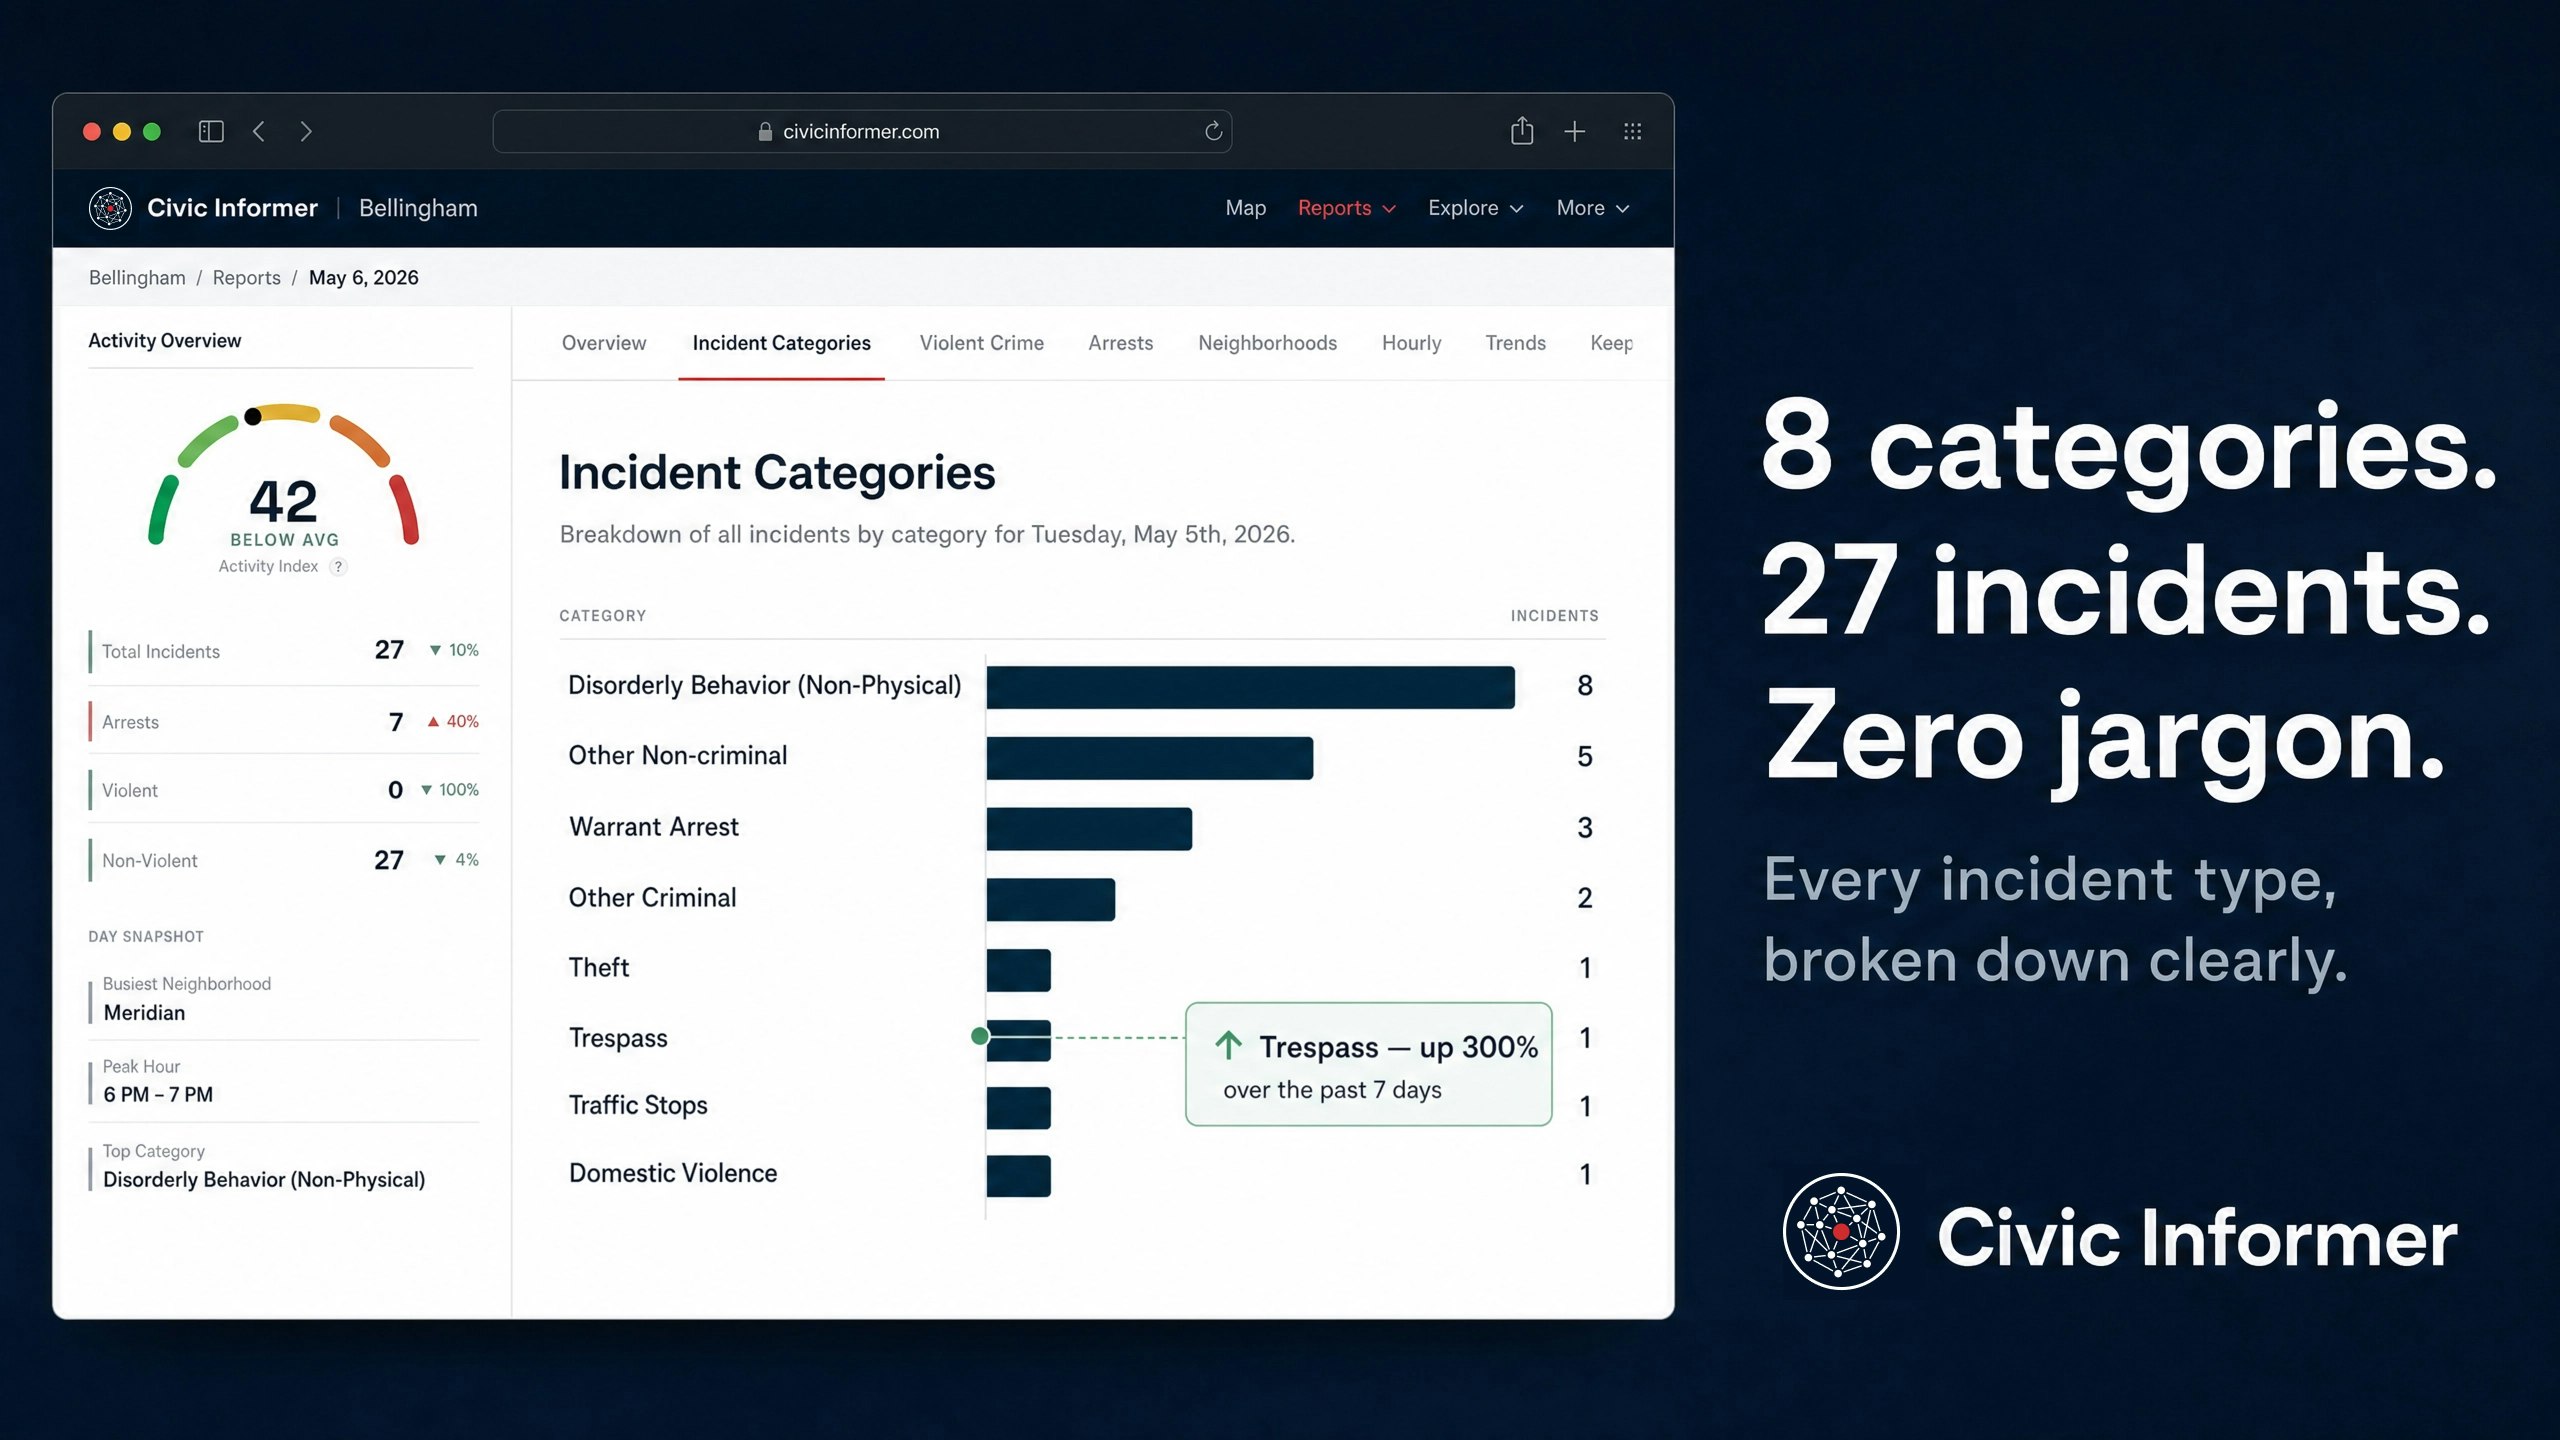2560x1440 pixels.
Task: Click the Theft bar in chart
Action: (1018, 970)
